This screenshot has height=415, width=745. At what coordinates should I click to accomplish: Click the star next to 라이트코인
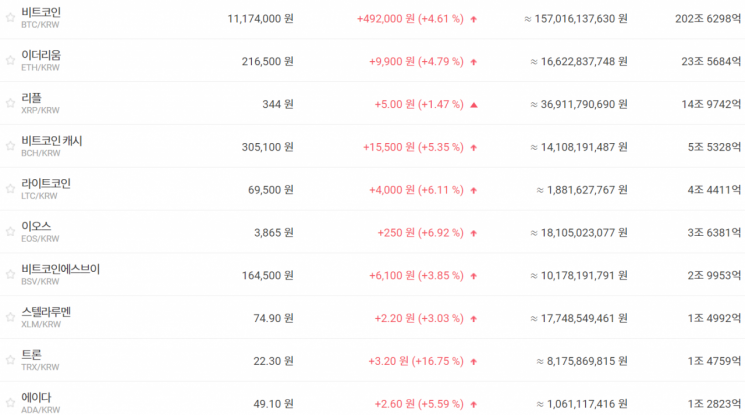(11, 189)
